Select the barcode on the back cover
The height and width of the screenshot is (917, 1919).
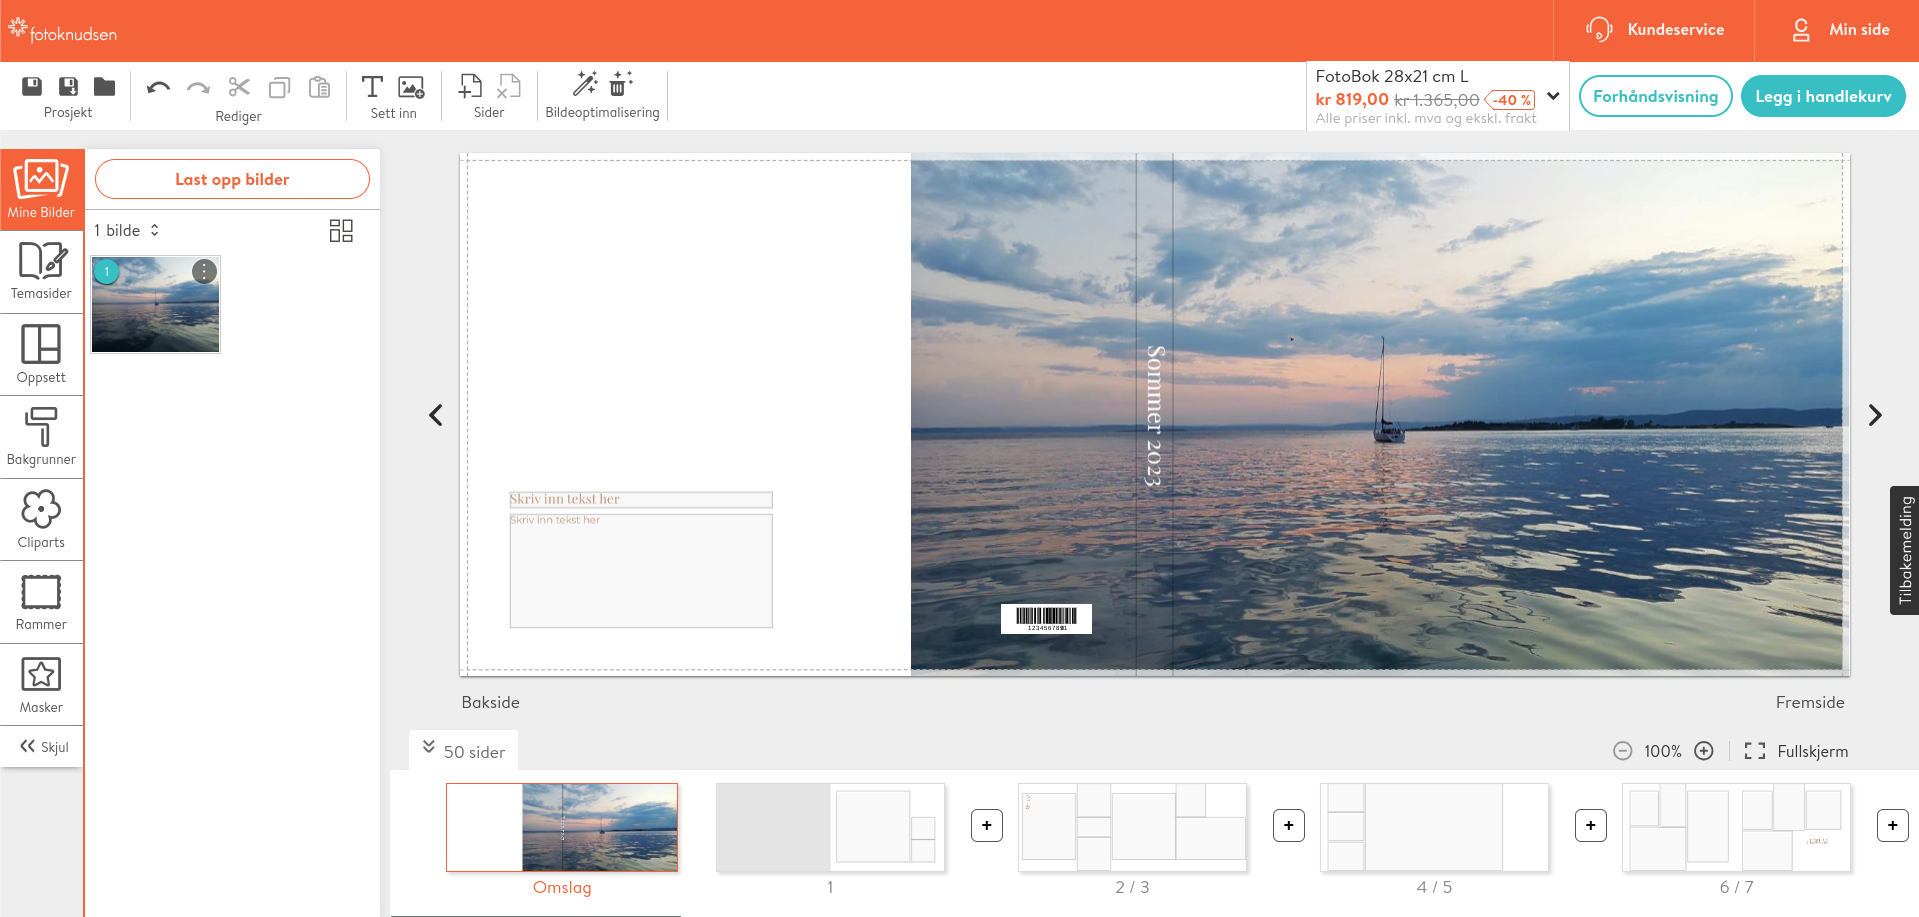[x=1046, y=619]
